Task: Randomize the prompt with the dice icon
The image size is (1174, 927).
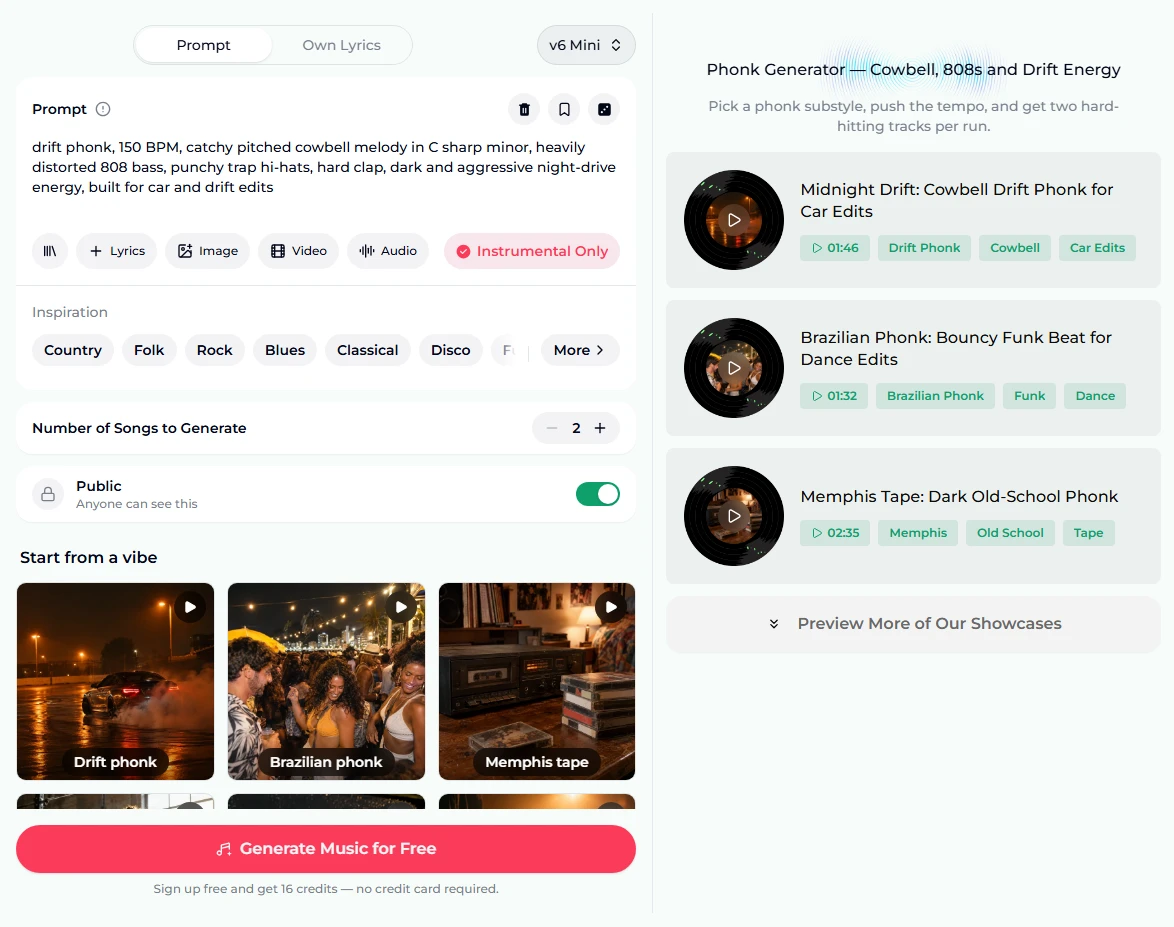Action: (x=604, y=109)
